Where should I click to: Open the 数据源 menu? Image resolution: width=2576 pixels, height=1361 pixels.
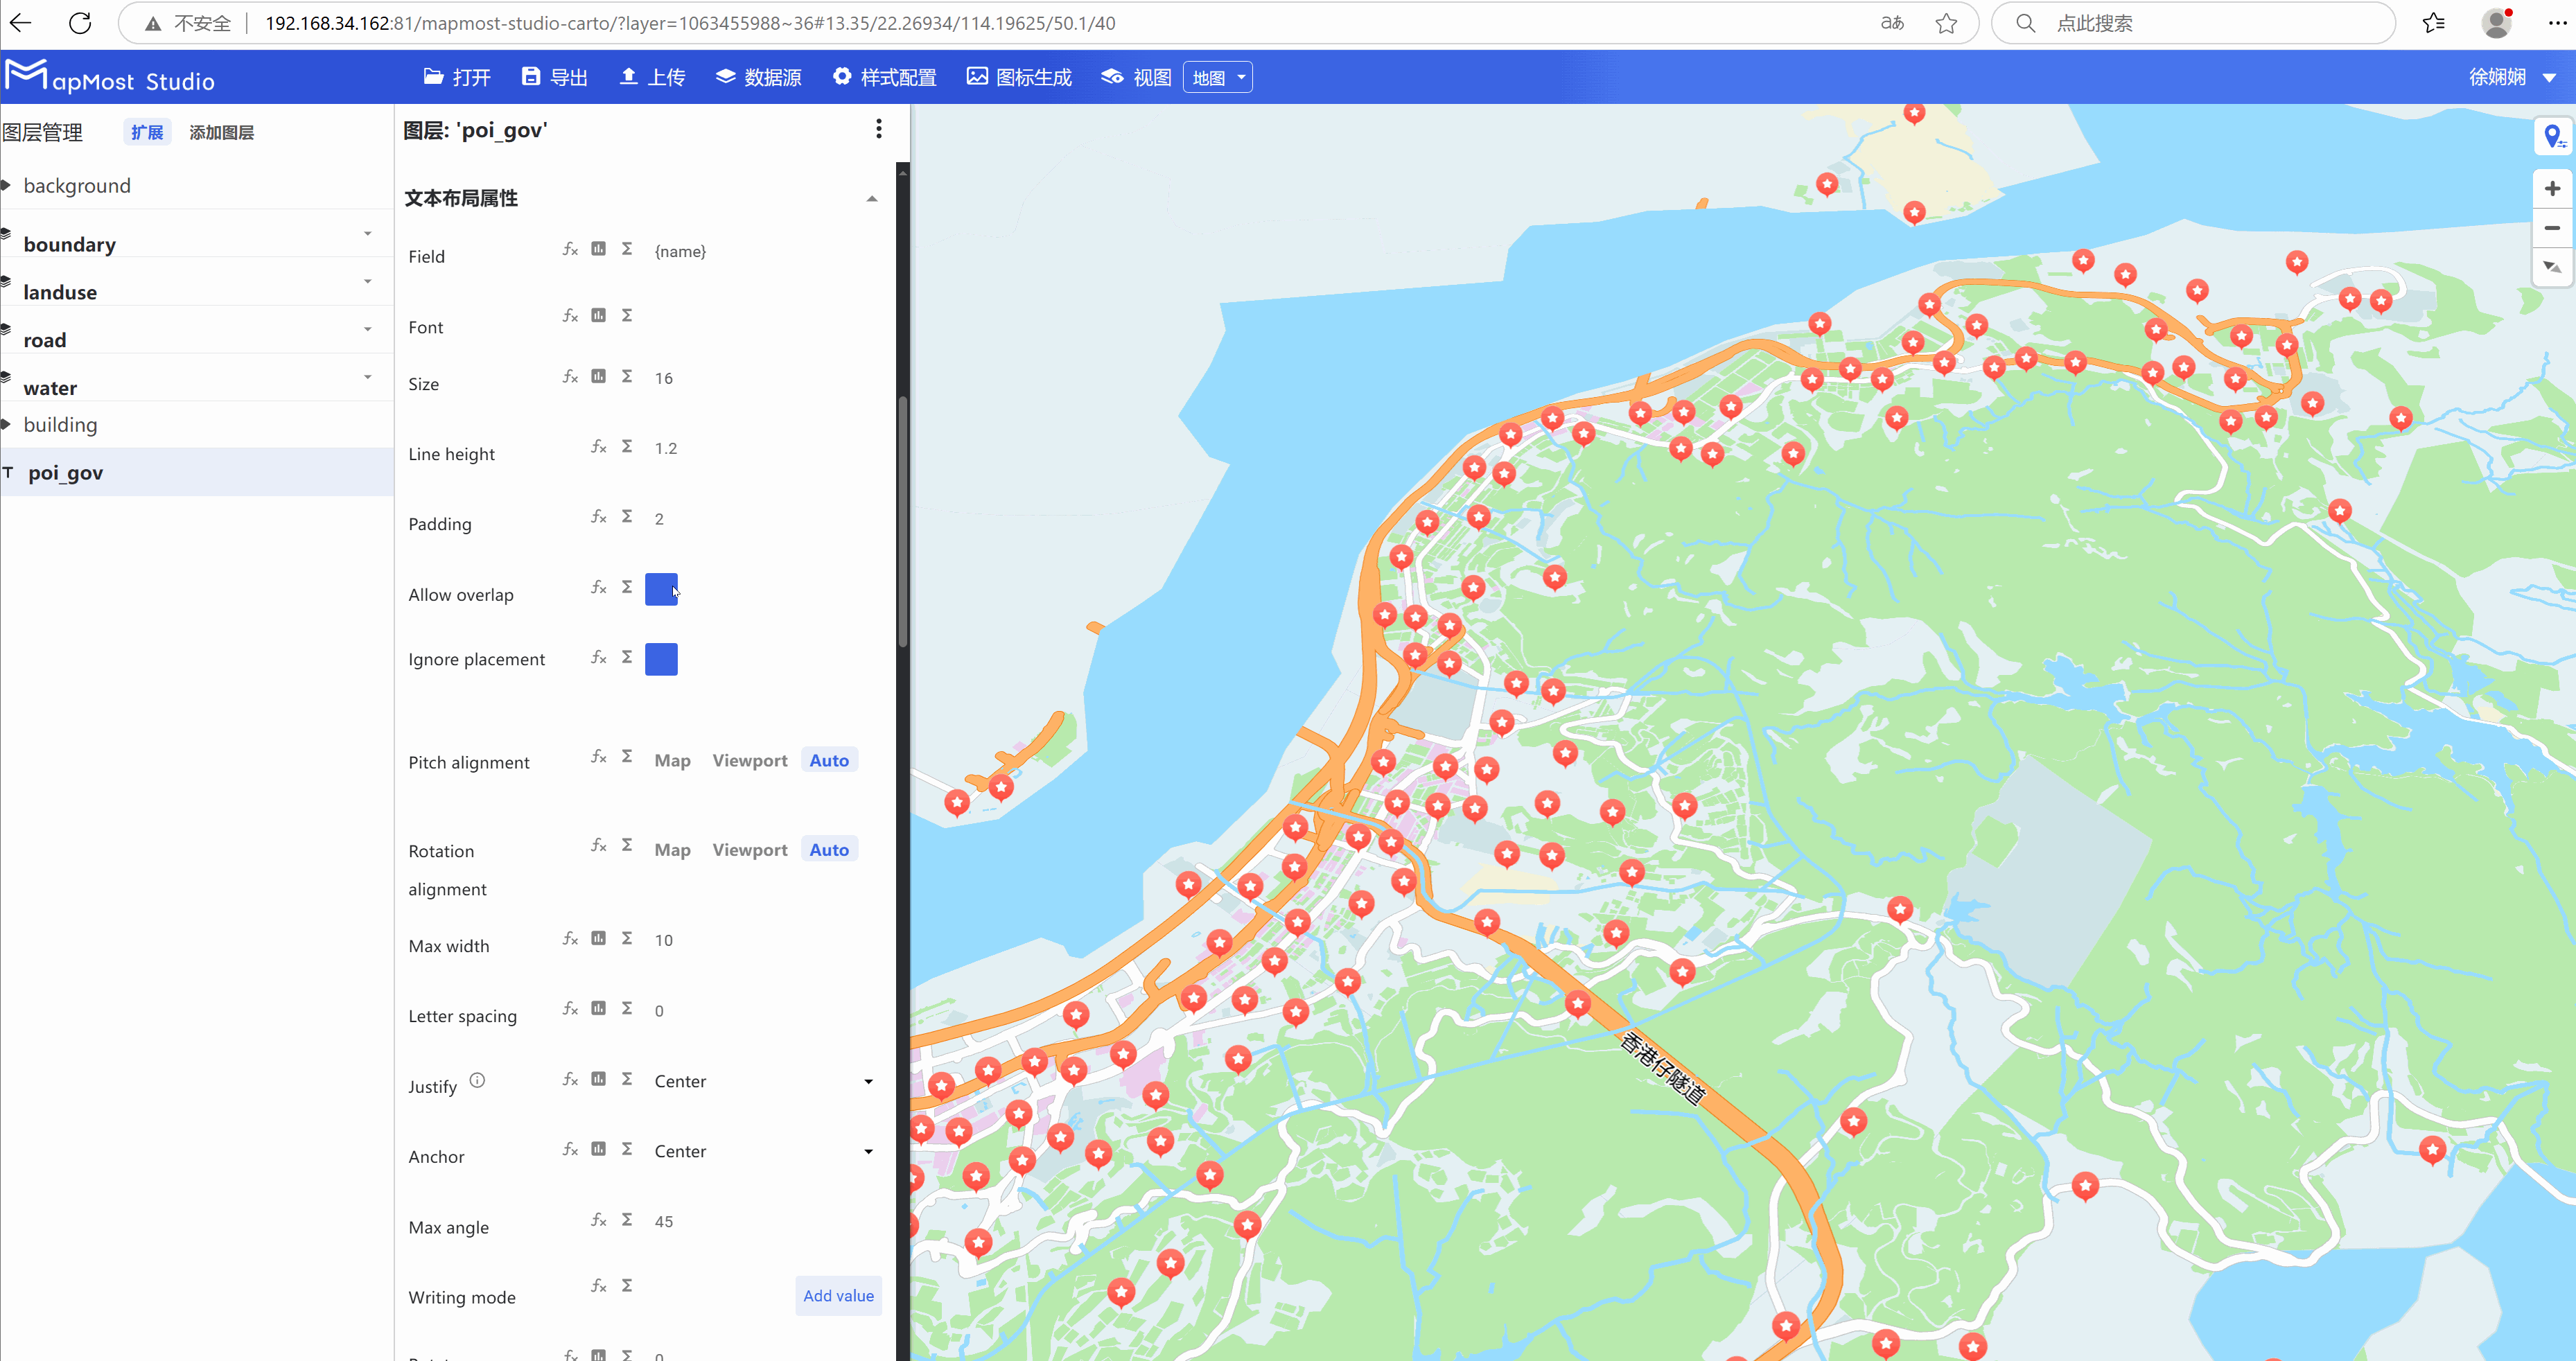tap(759, 77)
